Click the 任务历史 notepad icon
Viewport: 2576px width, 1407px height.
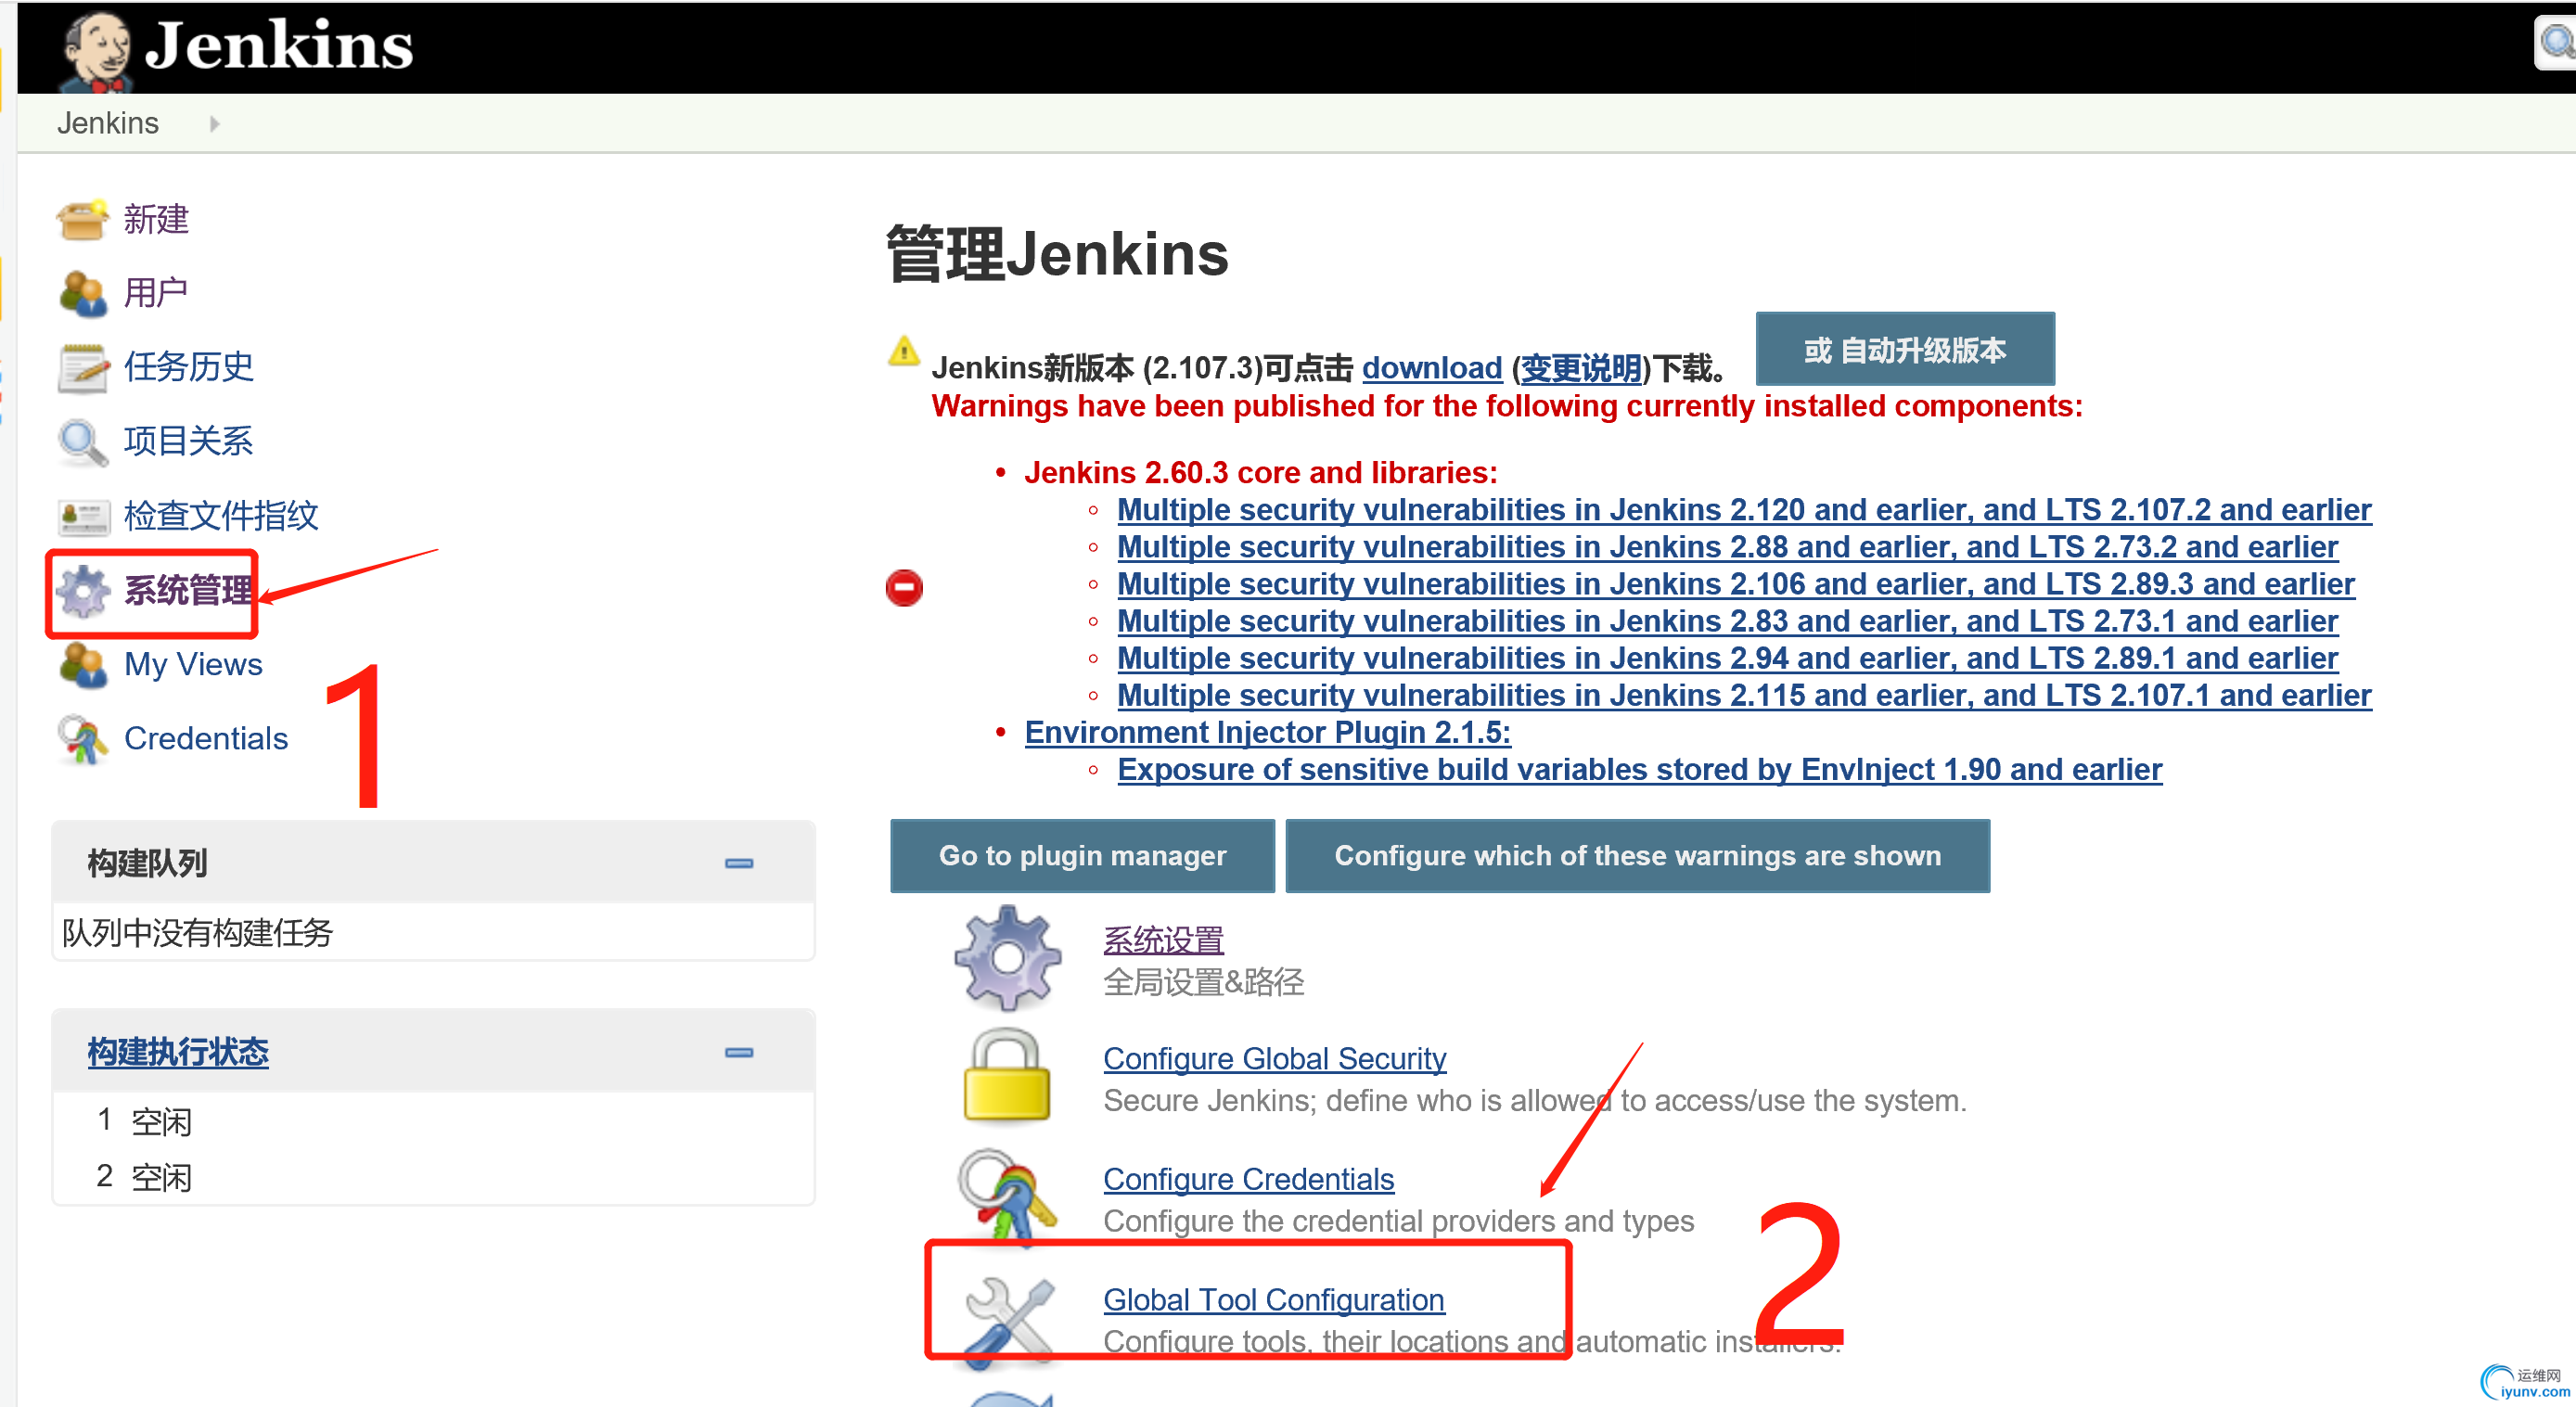82,367
